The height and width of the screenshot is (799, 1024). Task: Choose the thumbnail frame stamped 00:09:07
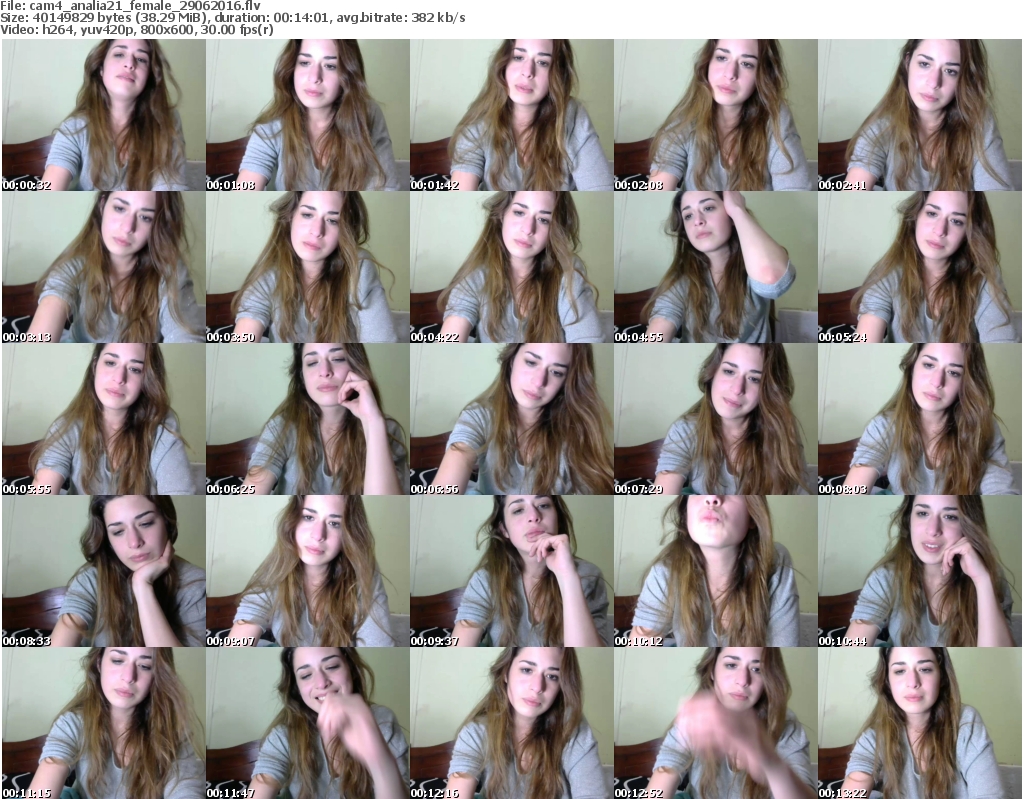pyautogui.click(x=308, y=571)
